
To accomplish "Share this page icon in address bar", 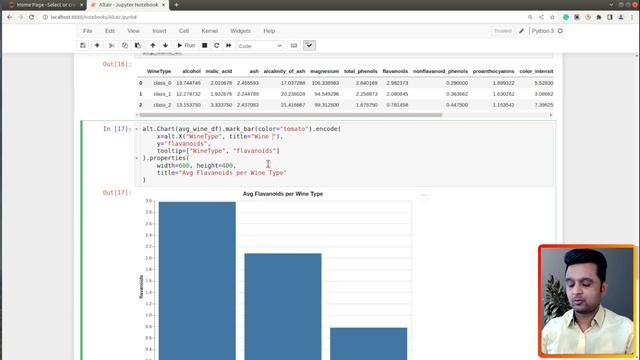I will pos(541,17).
